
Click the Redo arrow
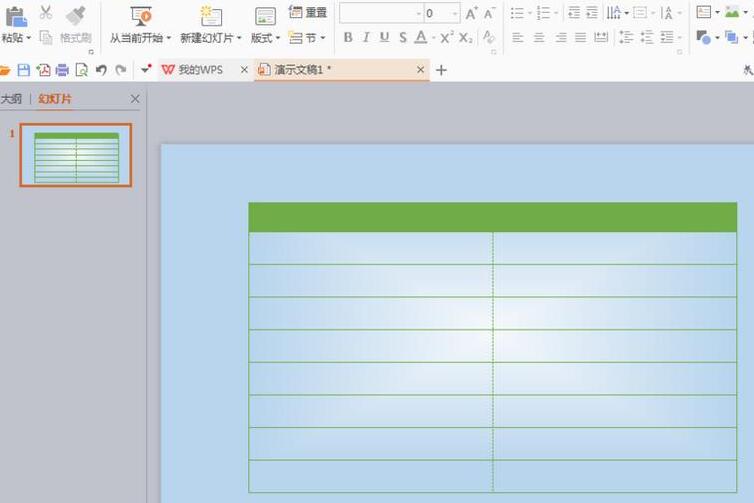tap(121, 70)
